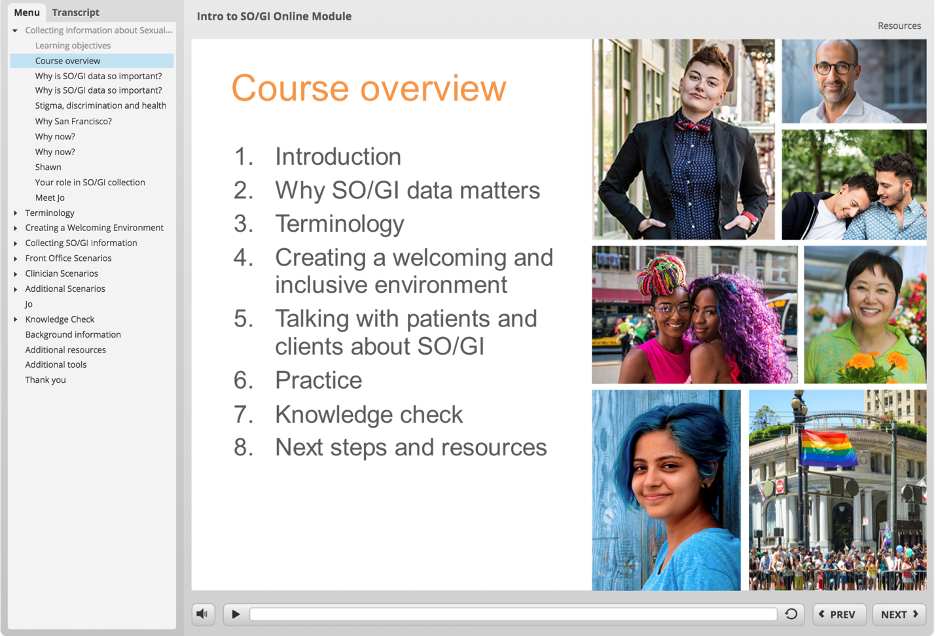Click the play button
Image resolution: width=936 pixels, height=636 pixels.
236,614
